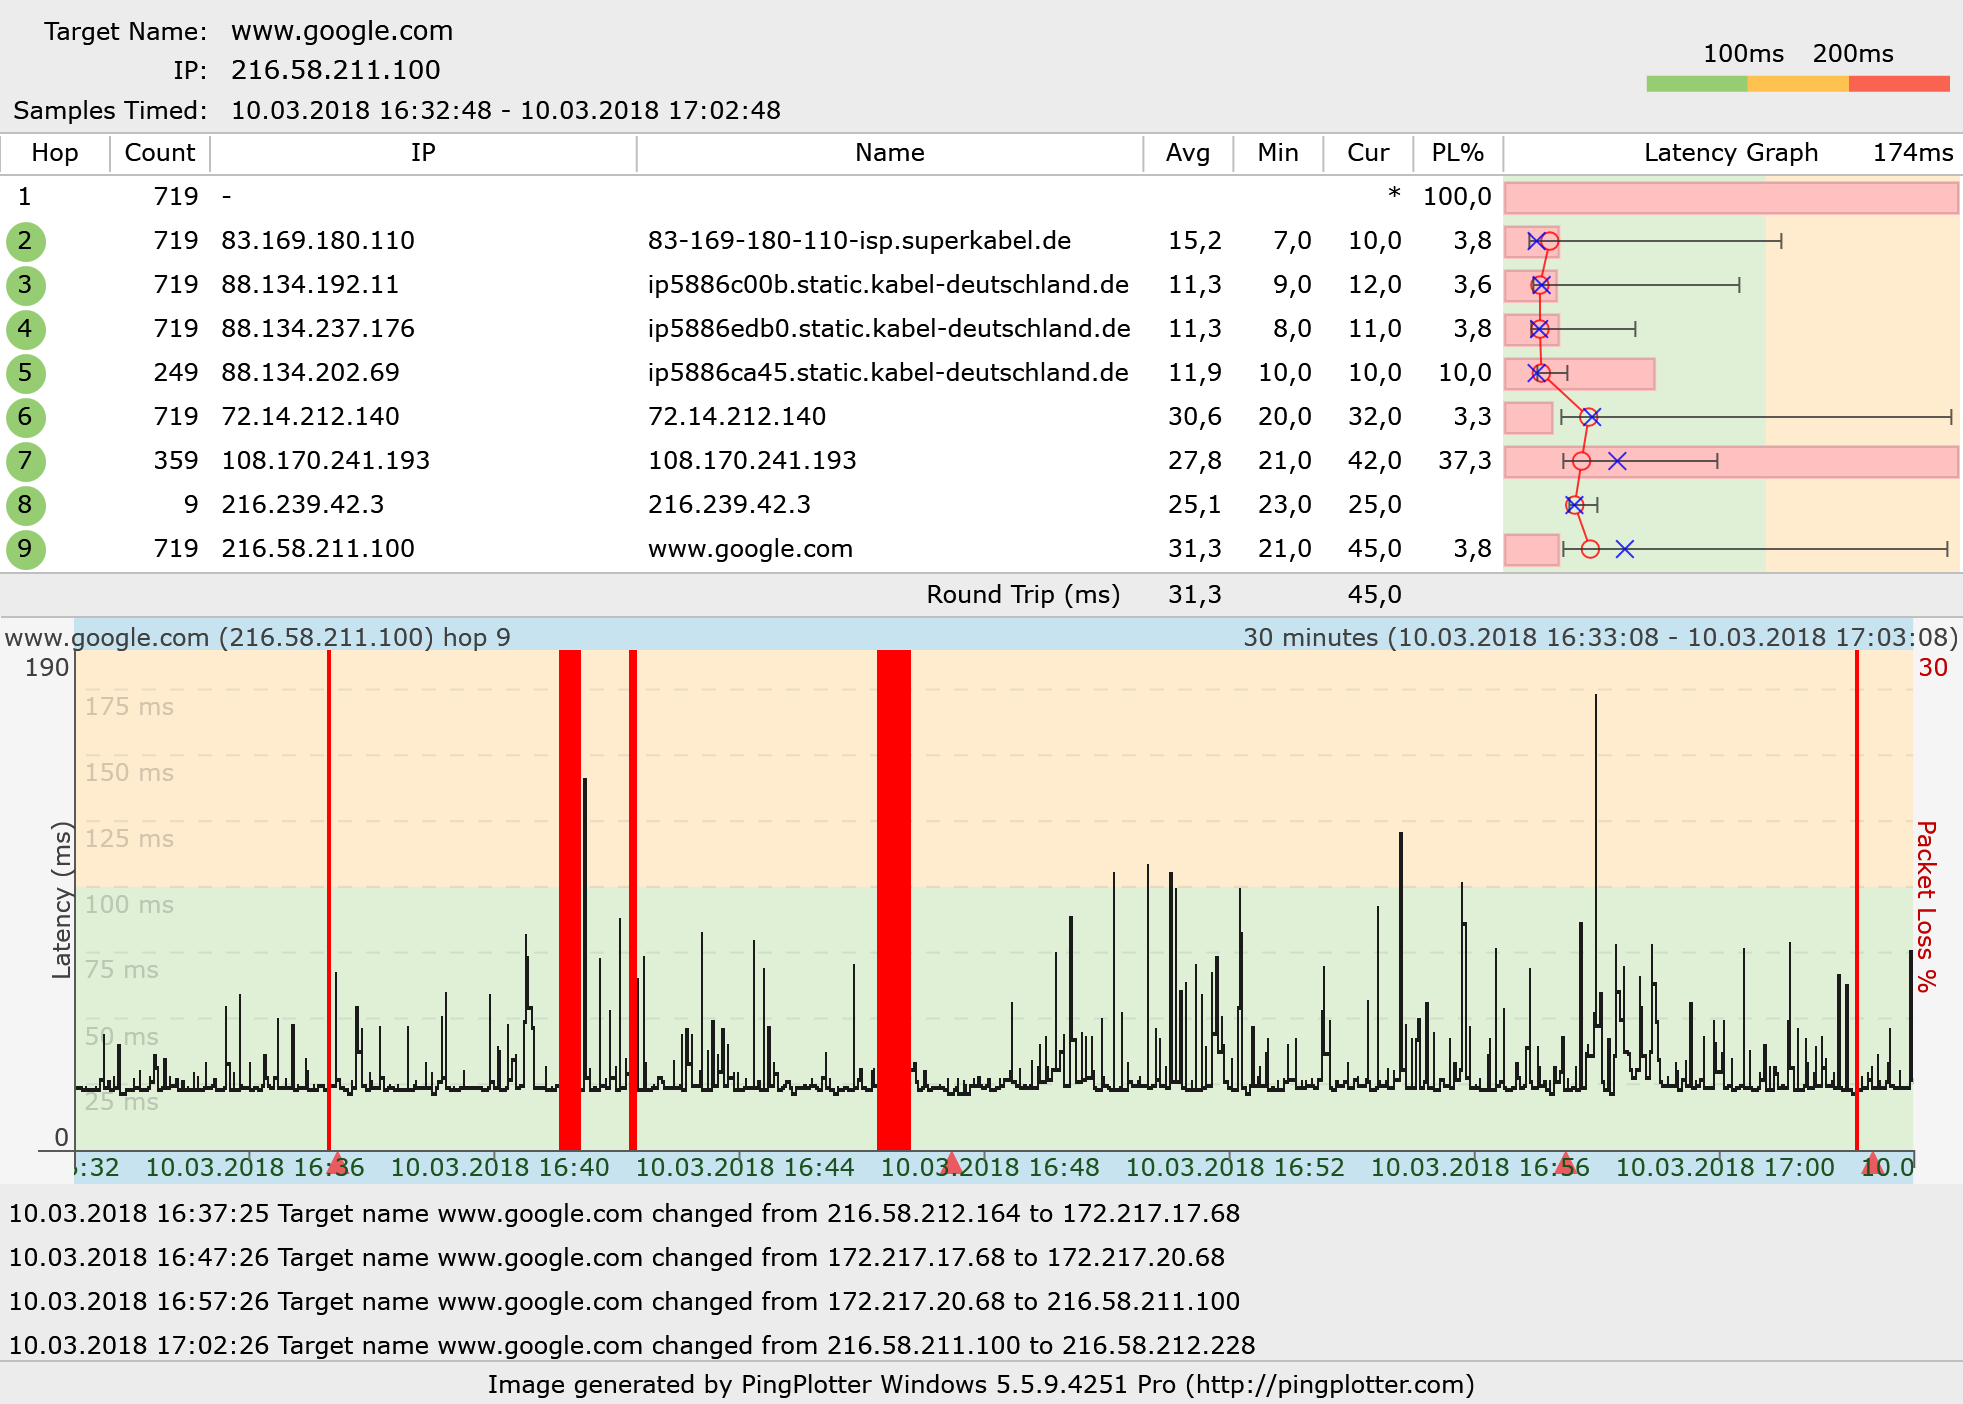Select IP 216.58.211.100 in hop 9 row
Image resolution: width=1963 pixels, height=1404 pixels.
tap(318, 549)
